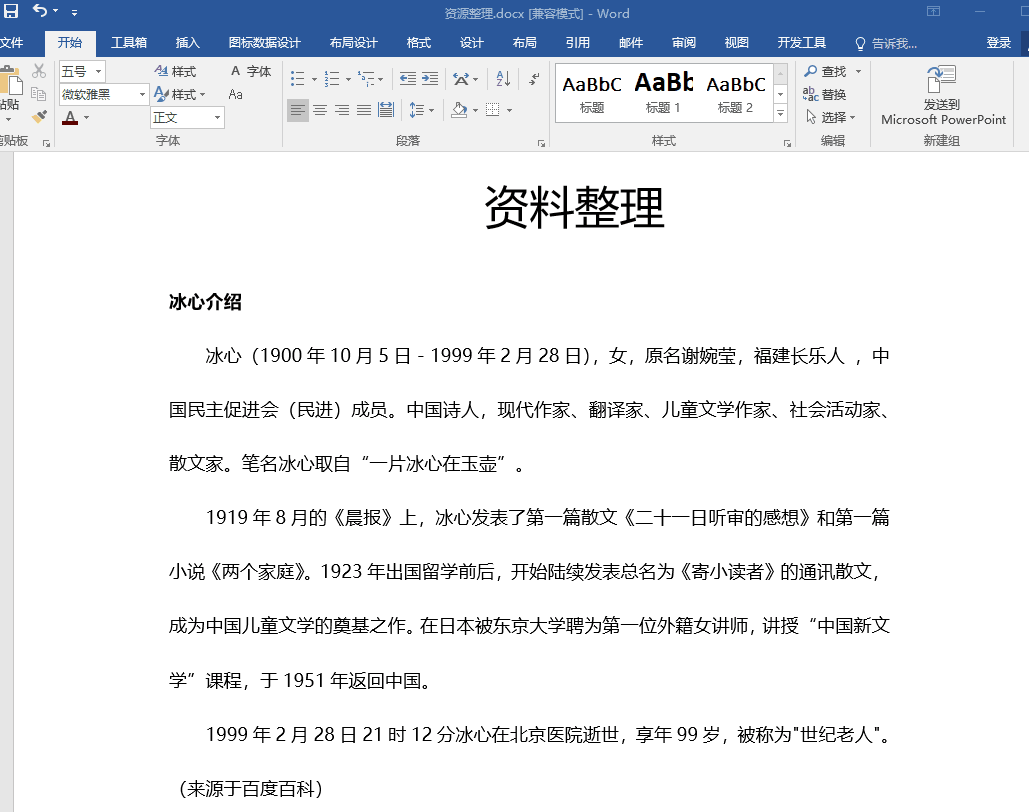Toggle center text alignment
The width and height of the screenshot is (1029, 812).
320,110
